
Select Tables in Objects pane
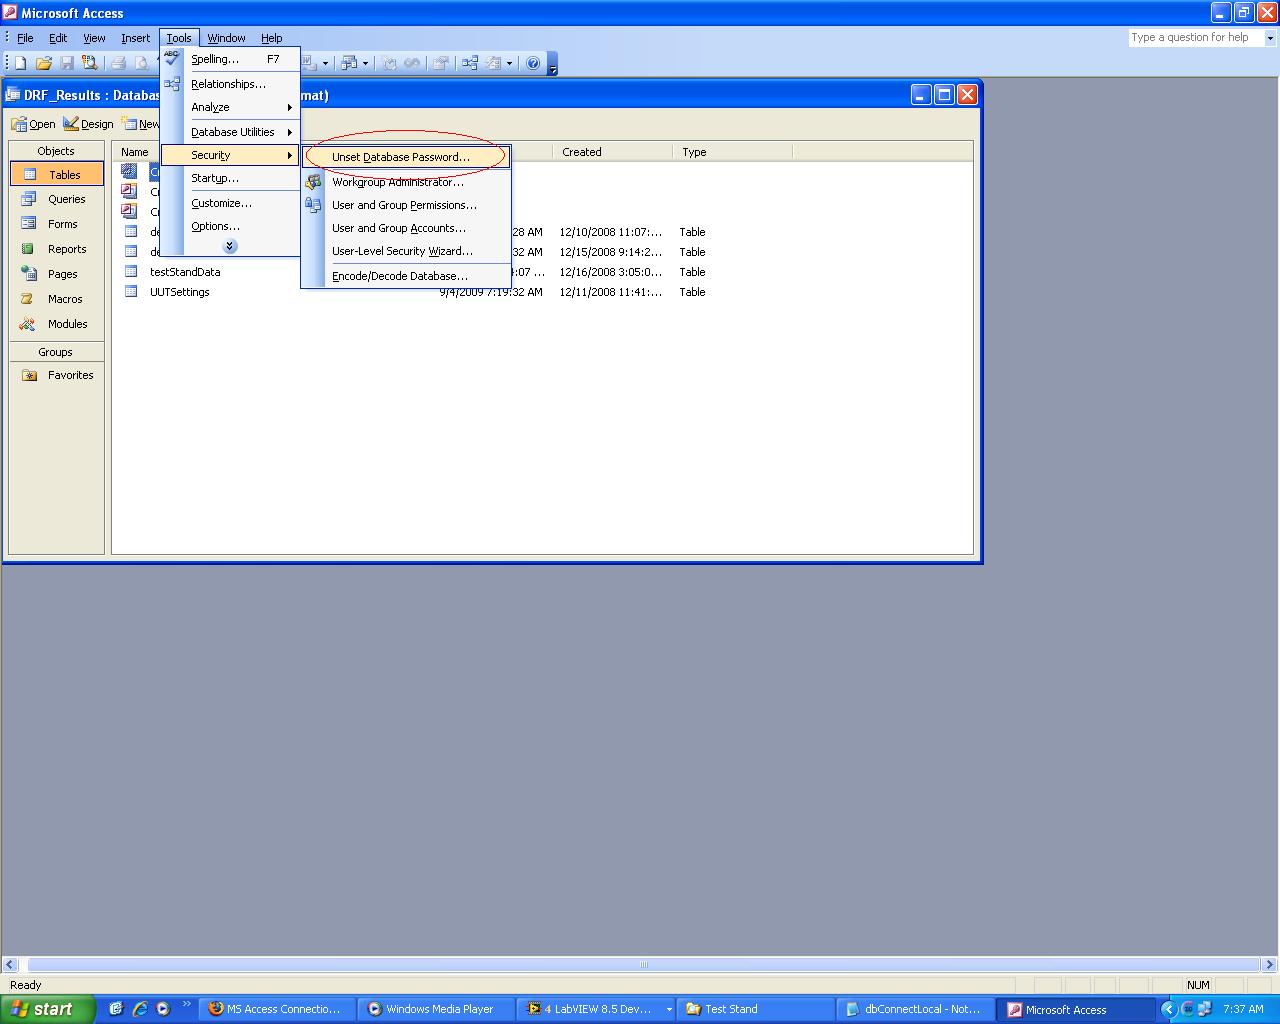point(57,174)
